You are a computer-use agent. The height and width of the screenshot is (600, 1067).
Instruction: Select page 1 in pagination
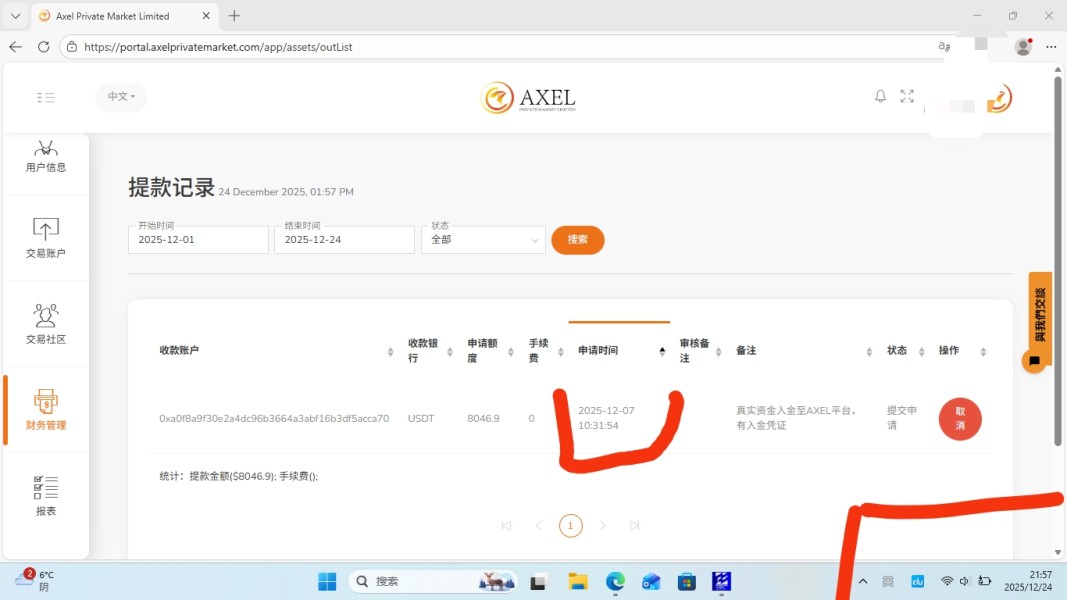[x=570, y=525]
